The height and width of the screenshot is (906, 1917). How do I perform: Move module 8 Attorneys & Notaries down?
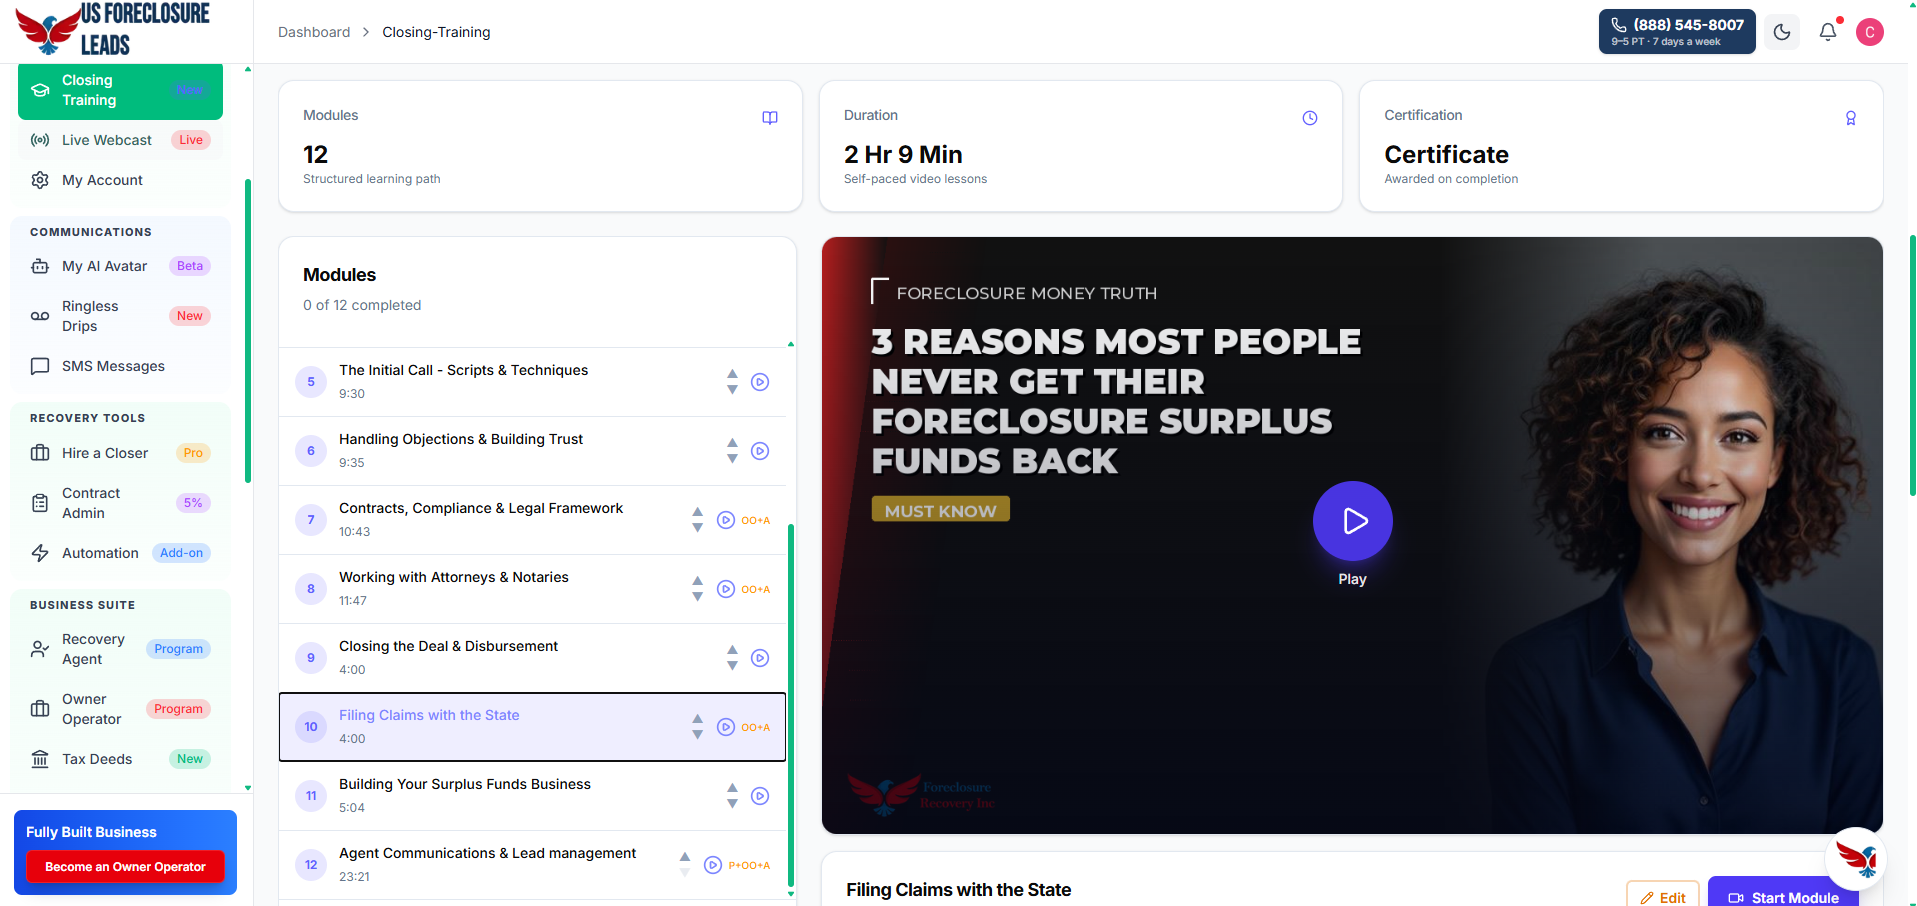[x=697, y=596]
